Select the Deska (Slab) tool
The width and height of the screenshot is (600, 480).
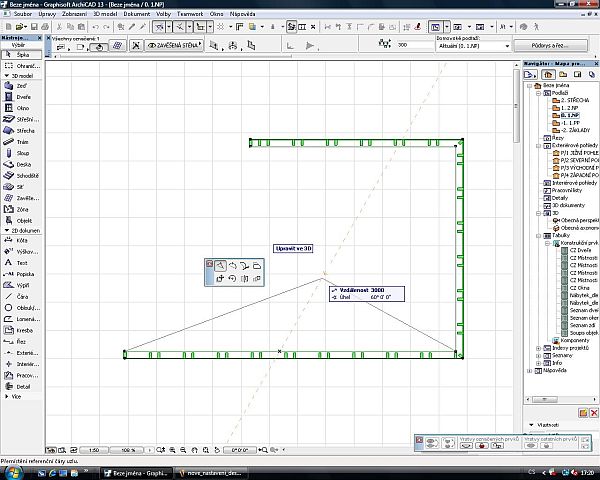click(21, 164)
